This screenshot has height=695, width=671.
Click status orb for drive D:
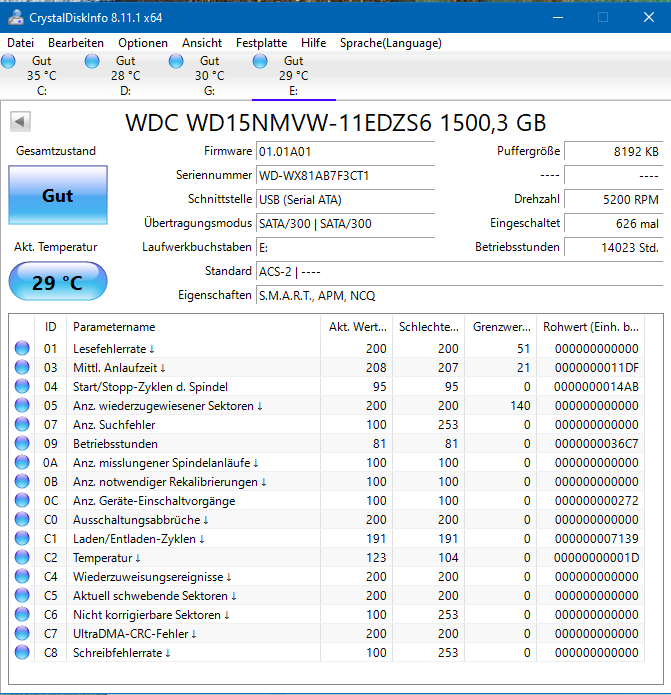(92, 61)
